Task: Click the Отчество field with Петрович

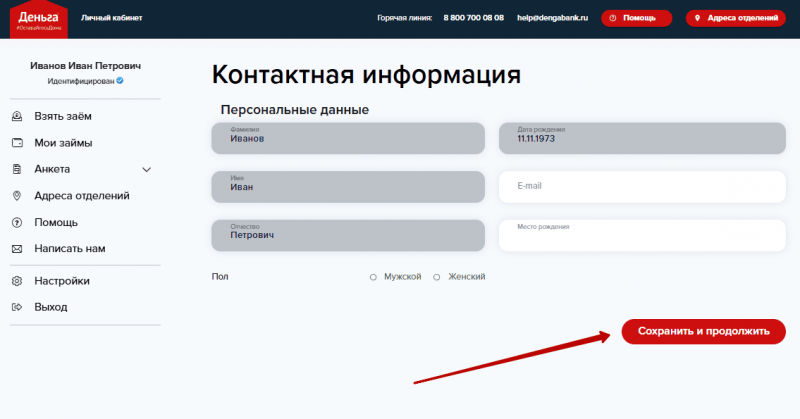Action: pyautogui.click(x=348, y=235)
